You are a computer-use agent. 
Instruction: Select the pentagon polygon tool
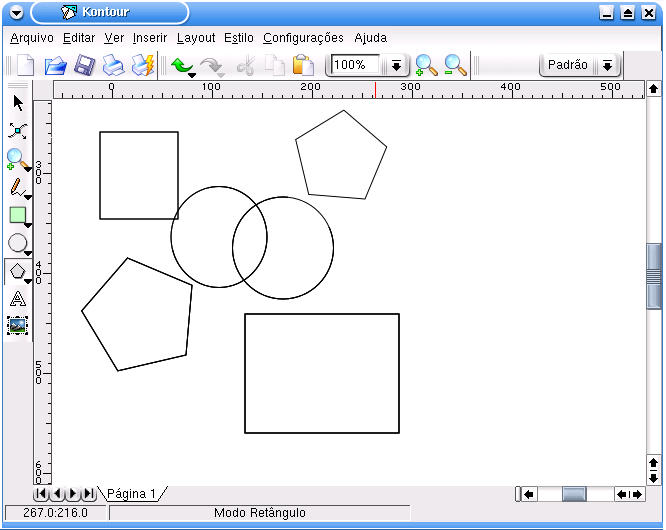tap(17, 271)
